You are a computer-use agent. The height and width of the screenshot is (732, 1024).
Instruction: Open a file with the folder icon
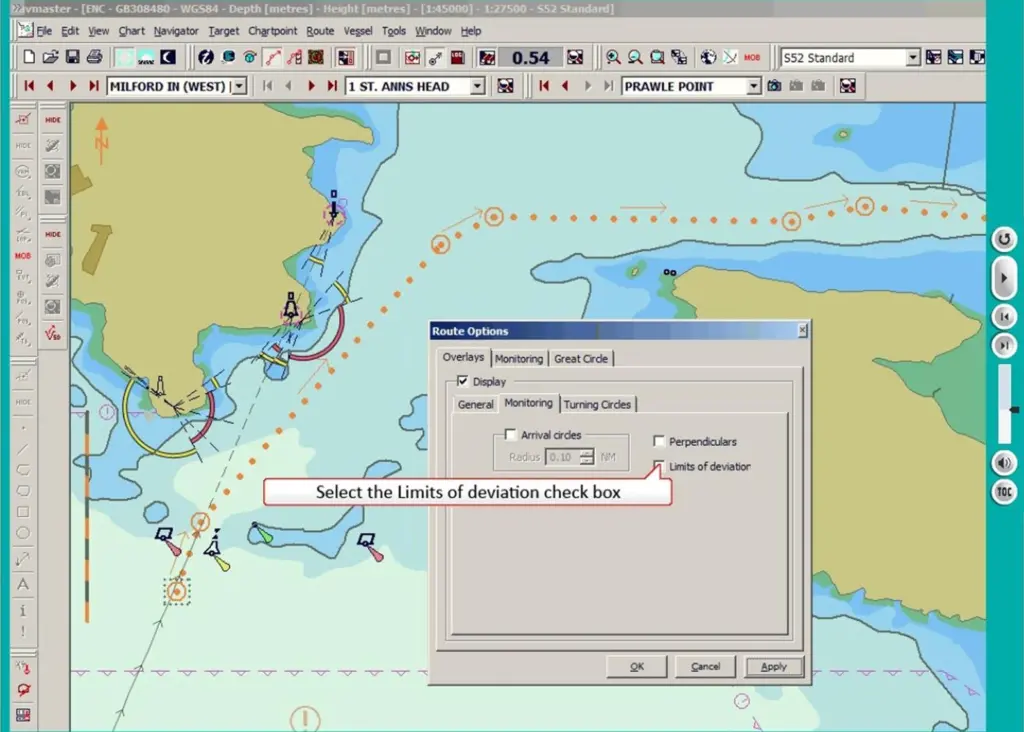50,57
